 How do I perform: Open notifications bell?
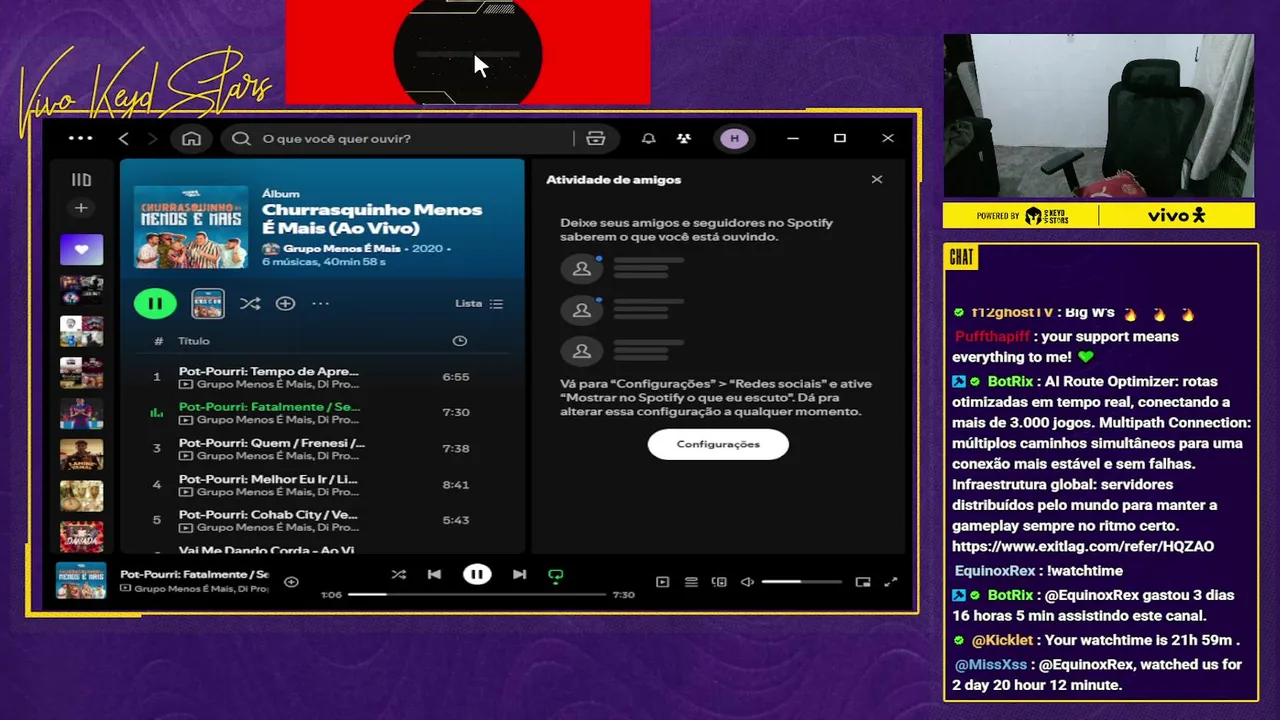649,138
